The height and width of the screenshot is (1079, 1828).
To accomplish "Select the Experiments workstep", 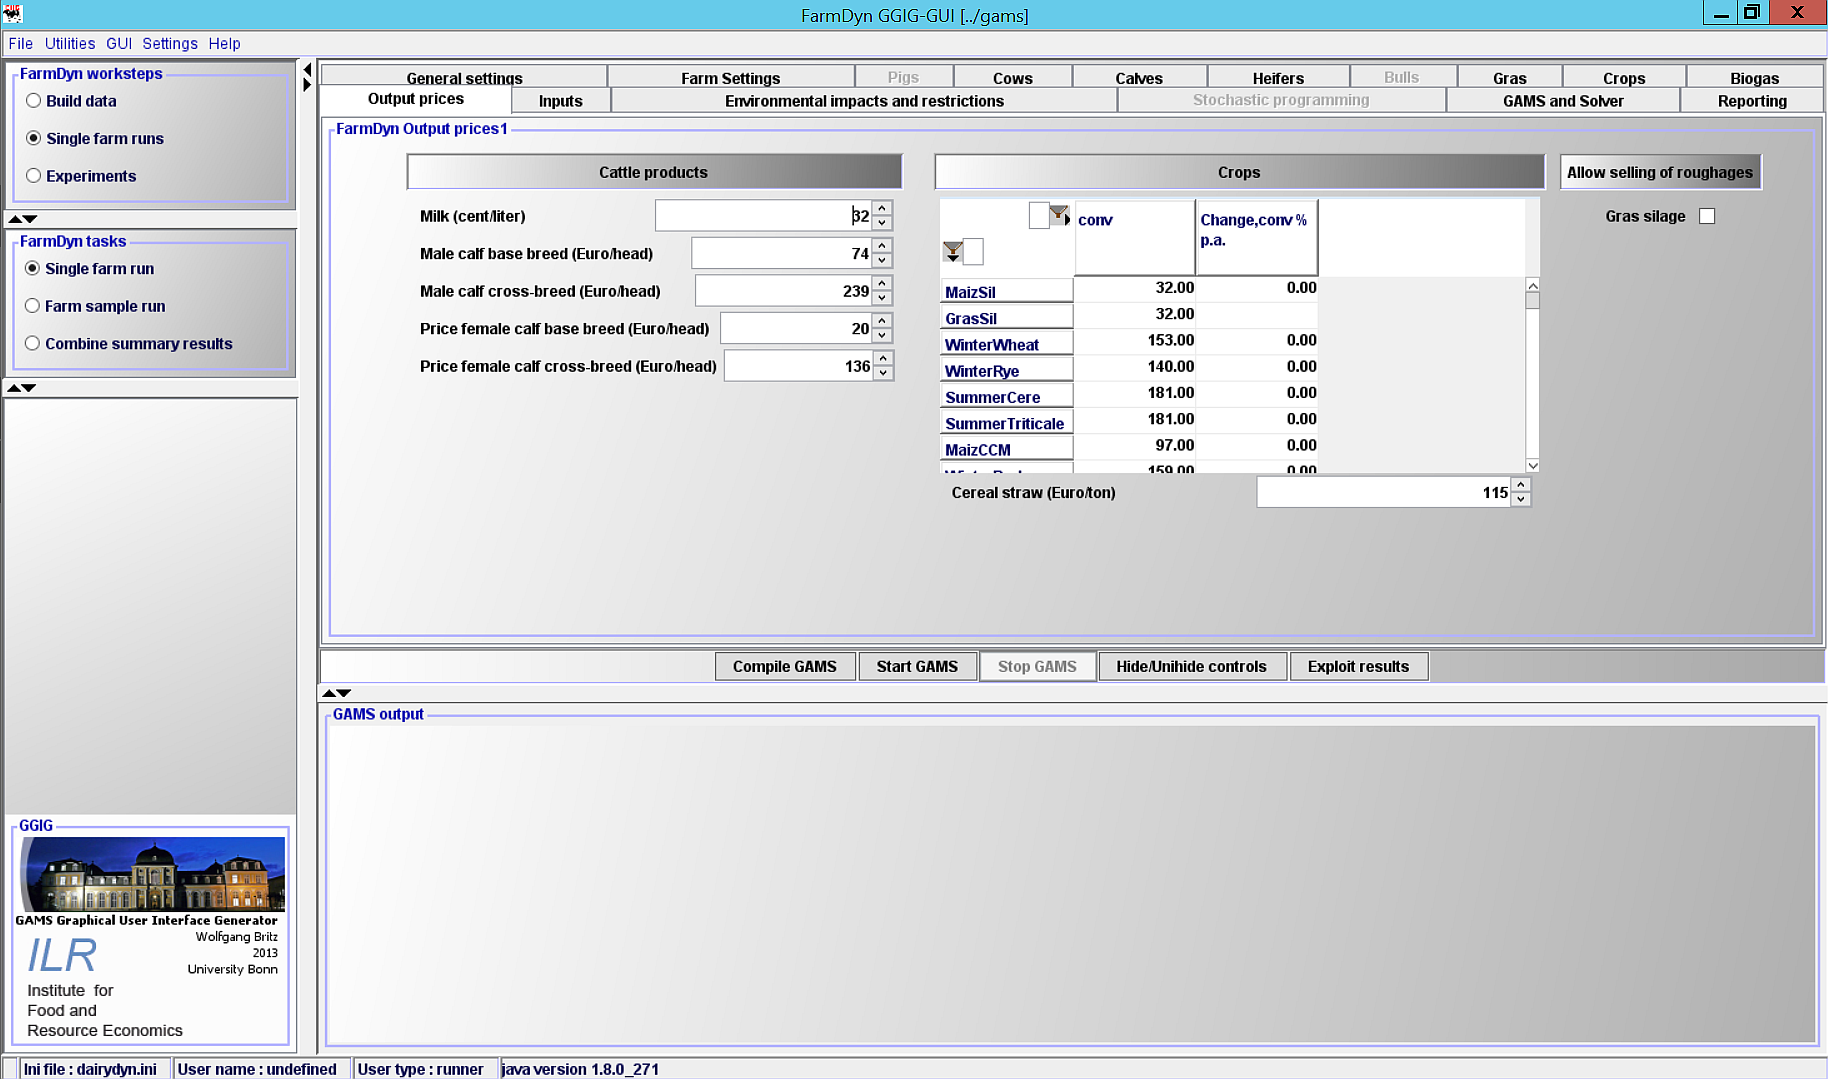I will point(34,176).
